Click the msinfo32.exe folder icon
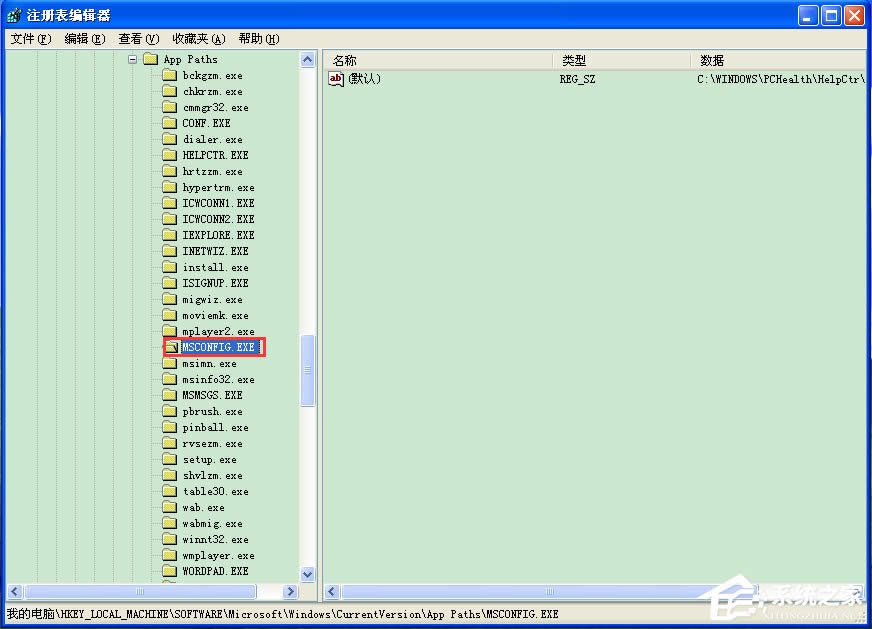This screenshot has width=872, height=629. coord(171,379)
